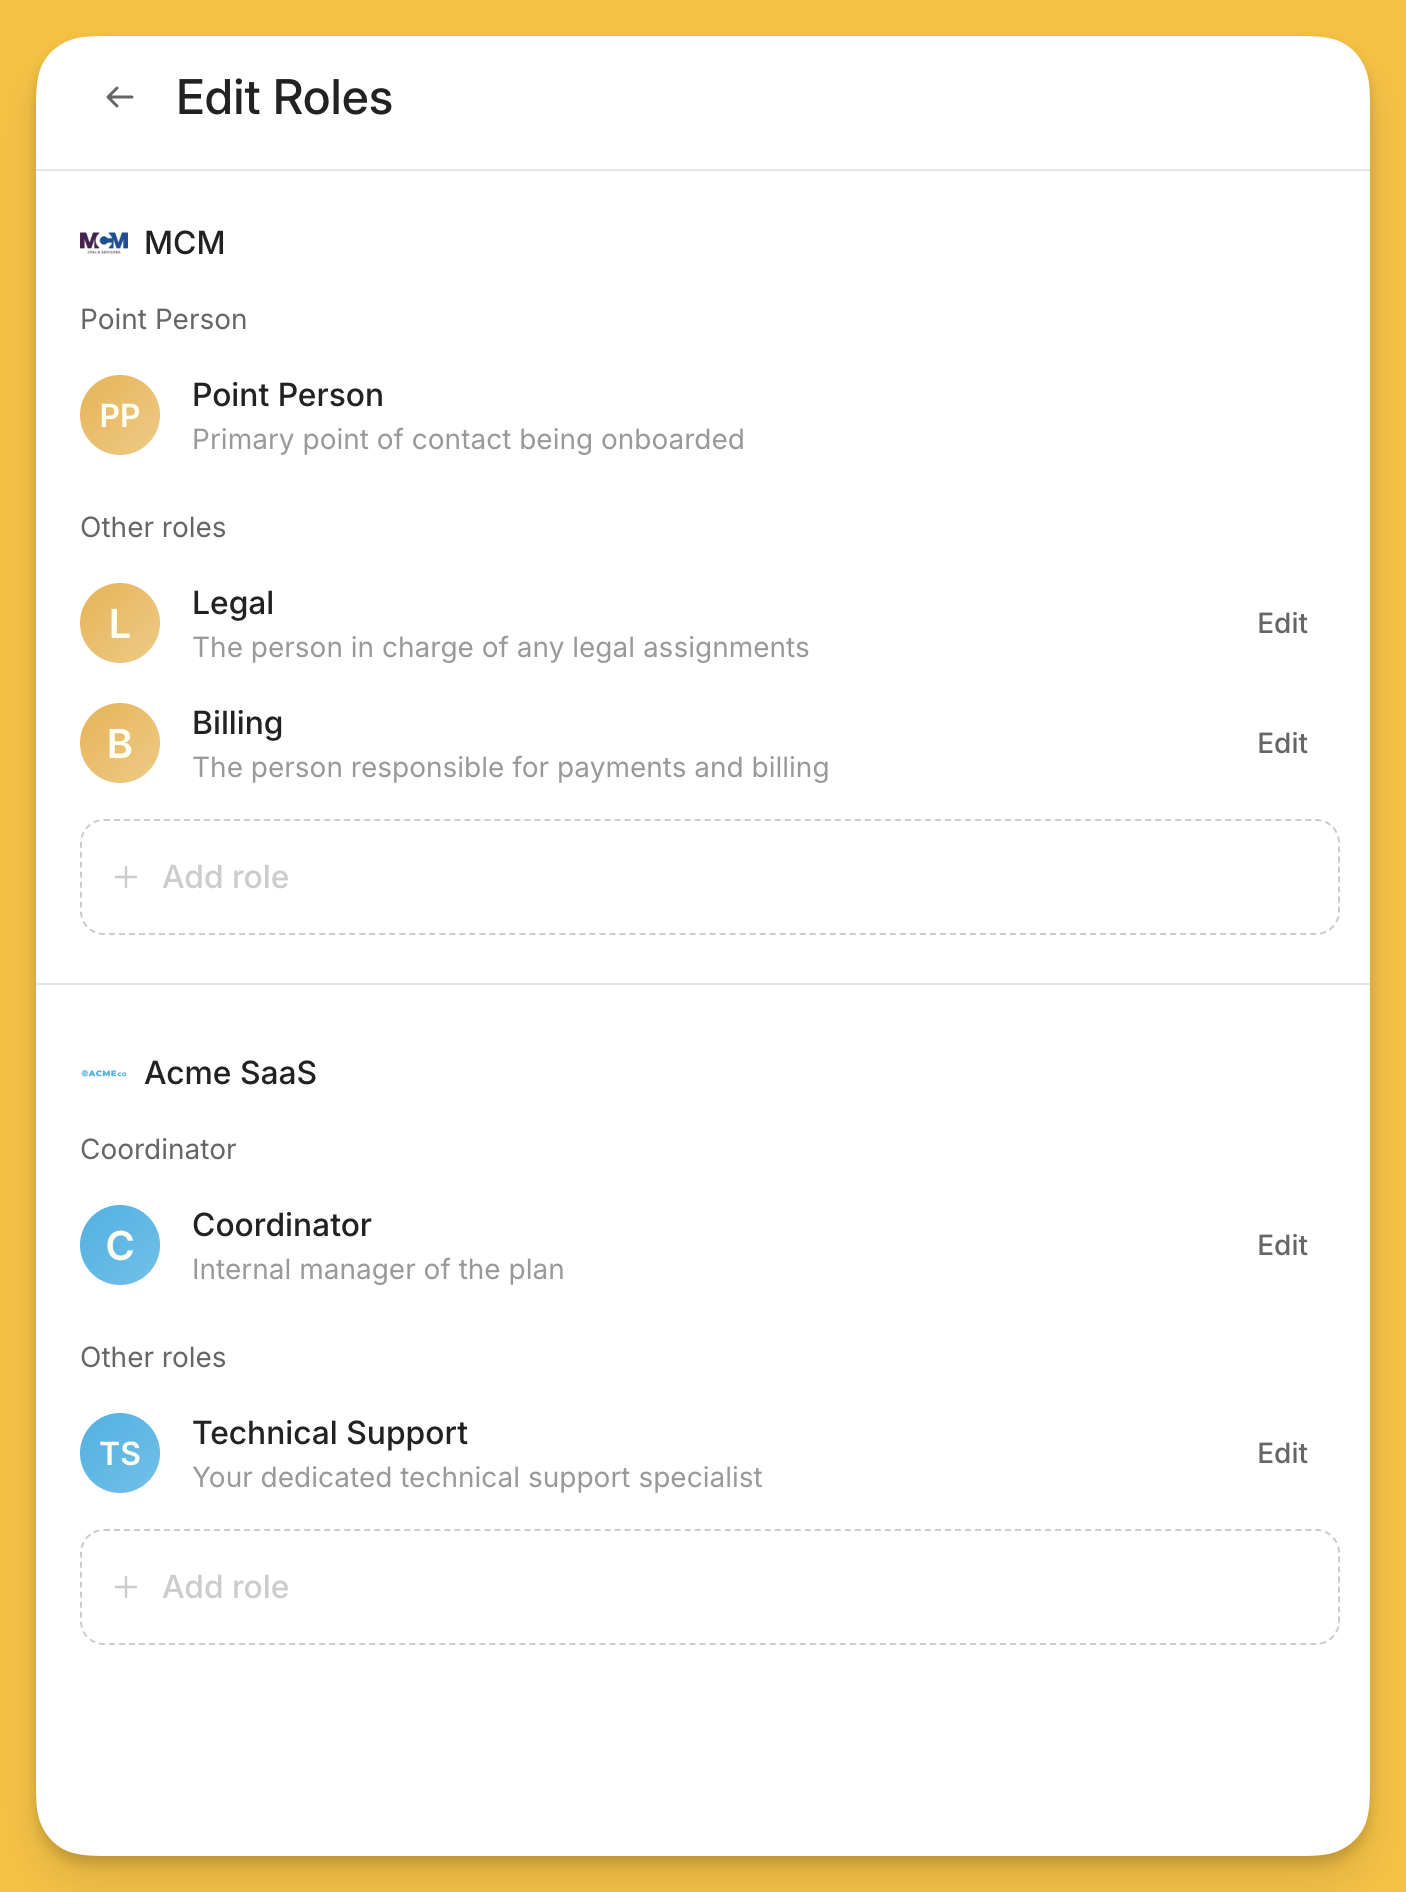Click the plus icon in Acme's Add role

[x=126, y=1587]
